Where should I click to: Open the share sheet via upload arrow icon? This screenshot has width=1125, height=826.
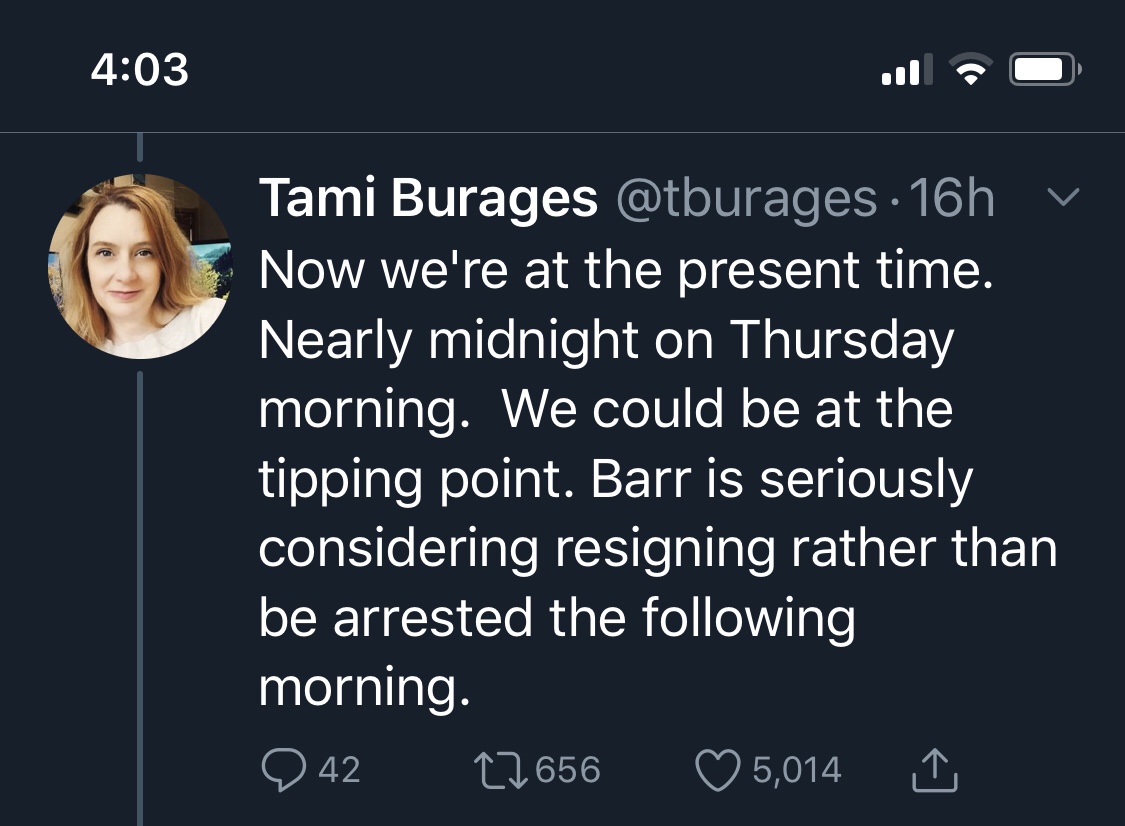pyautogui.click(x=936, y=769)
